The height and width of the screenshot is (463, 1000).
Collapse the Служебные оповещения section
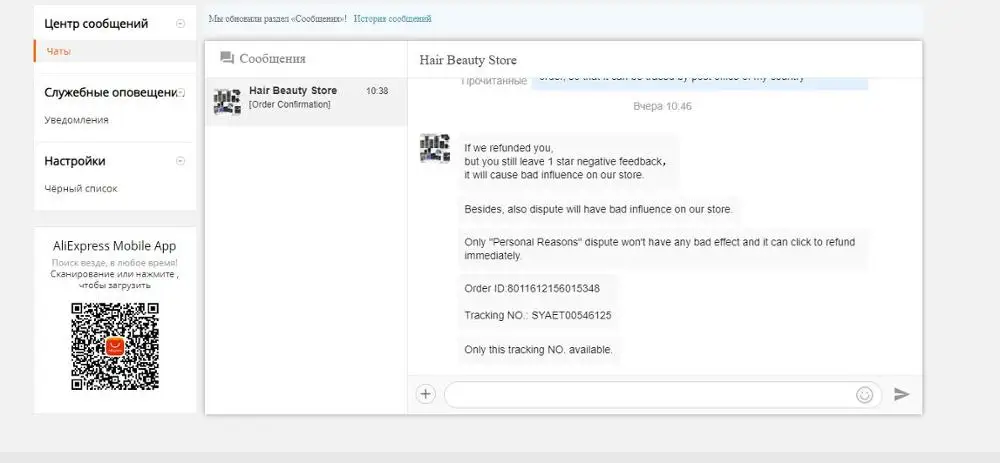tap(181, 92)
